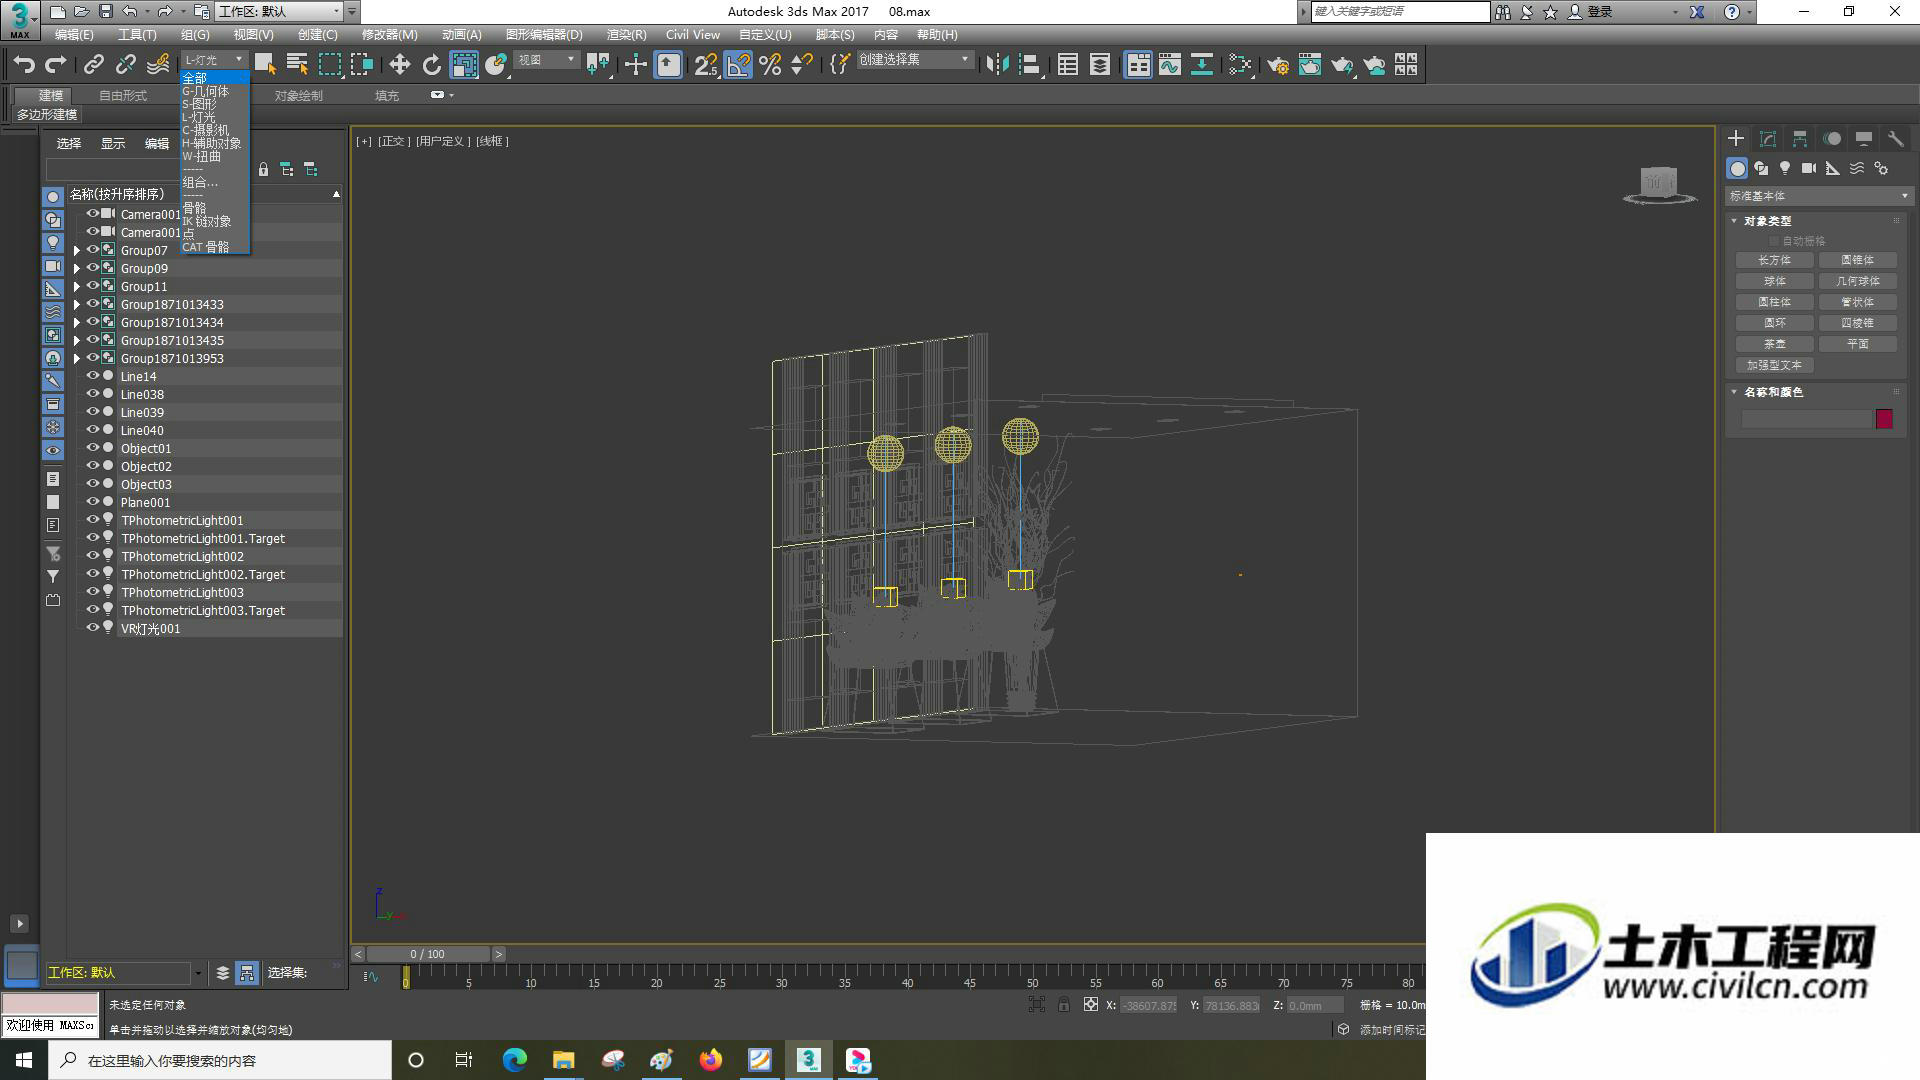1920x1080 pixels.
Task: Click the ViewCube in the viewport
Action: pos(1659,185)
